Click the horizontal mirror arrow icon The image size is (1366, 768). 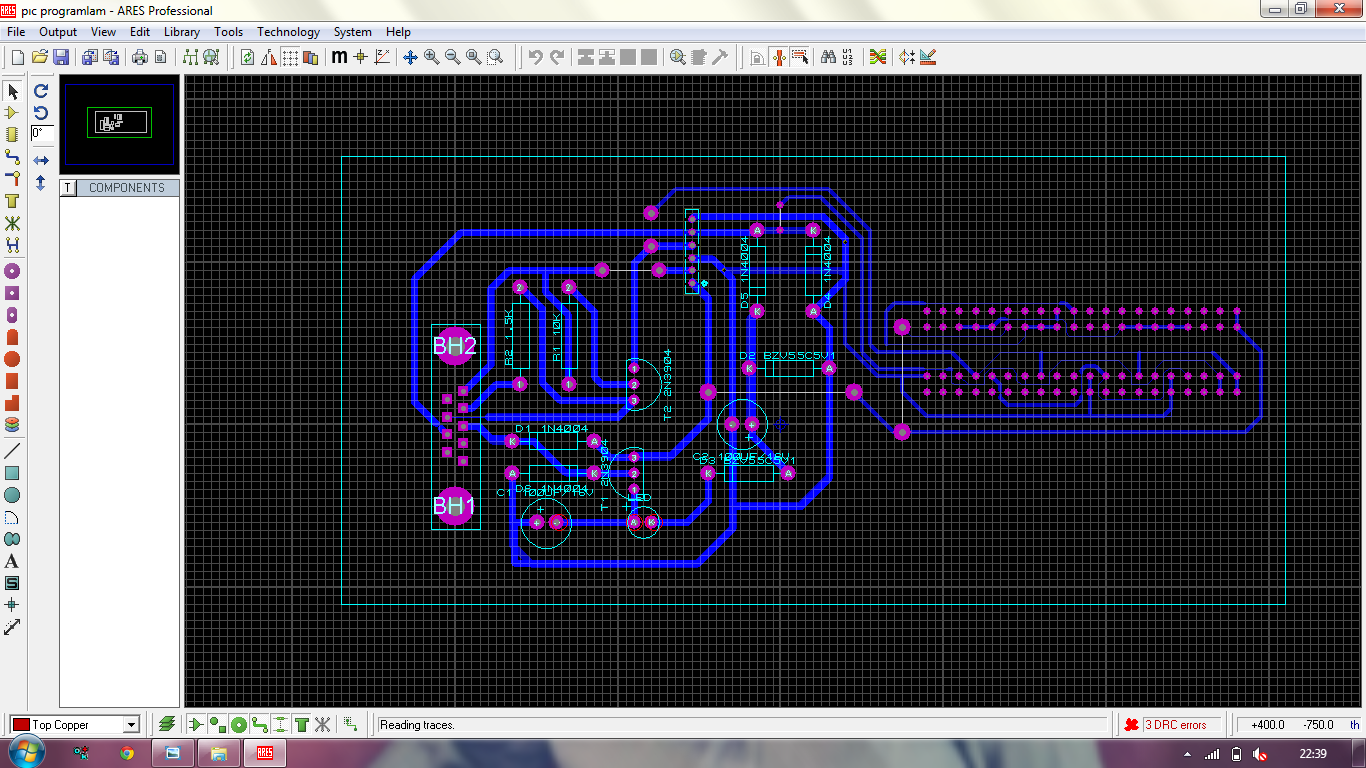click(41, 160)
